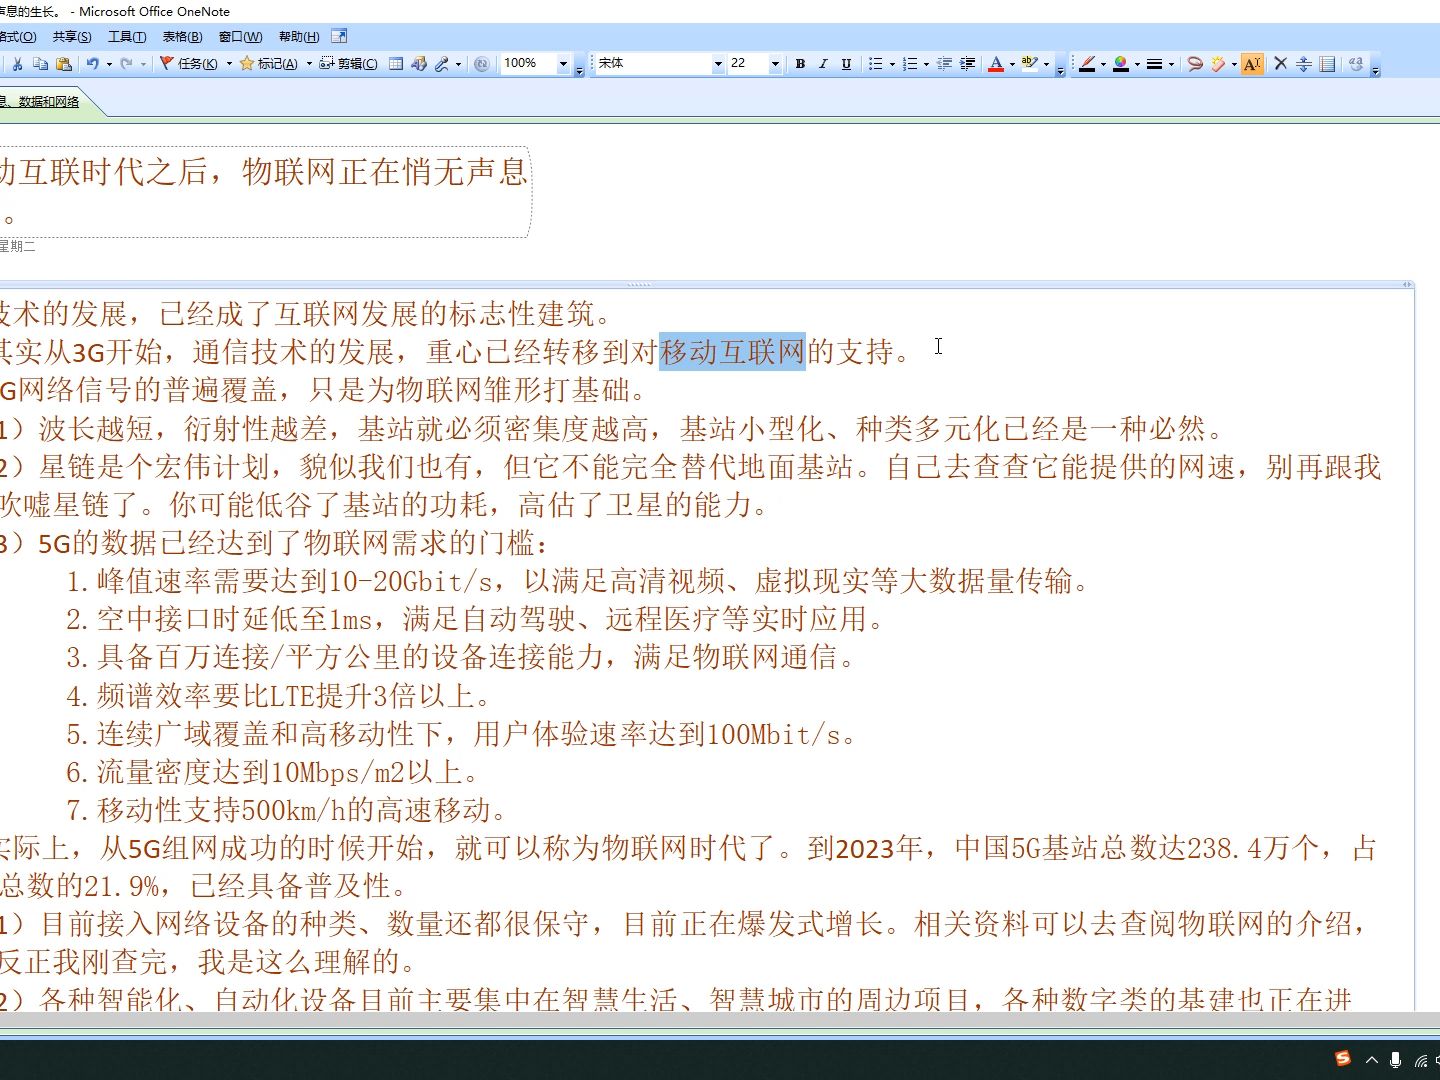Screen dimensions: 1440x1080
Task: Click the Wi-Fi network tray icon
Action: tap(1422, 1060)
